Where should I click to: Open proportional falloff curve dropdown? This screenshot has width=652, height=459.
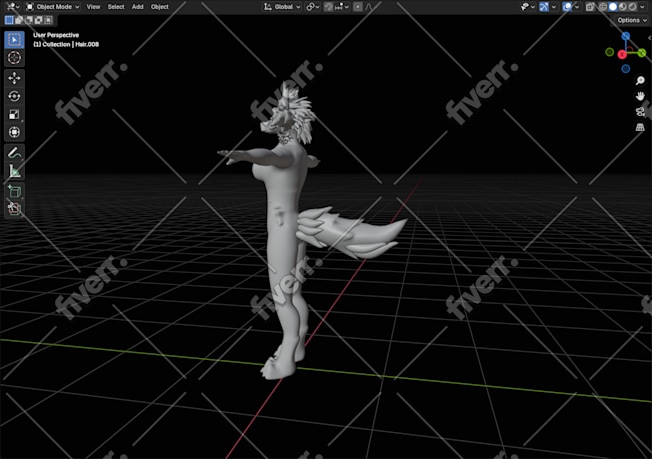click(368, 7)
